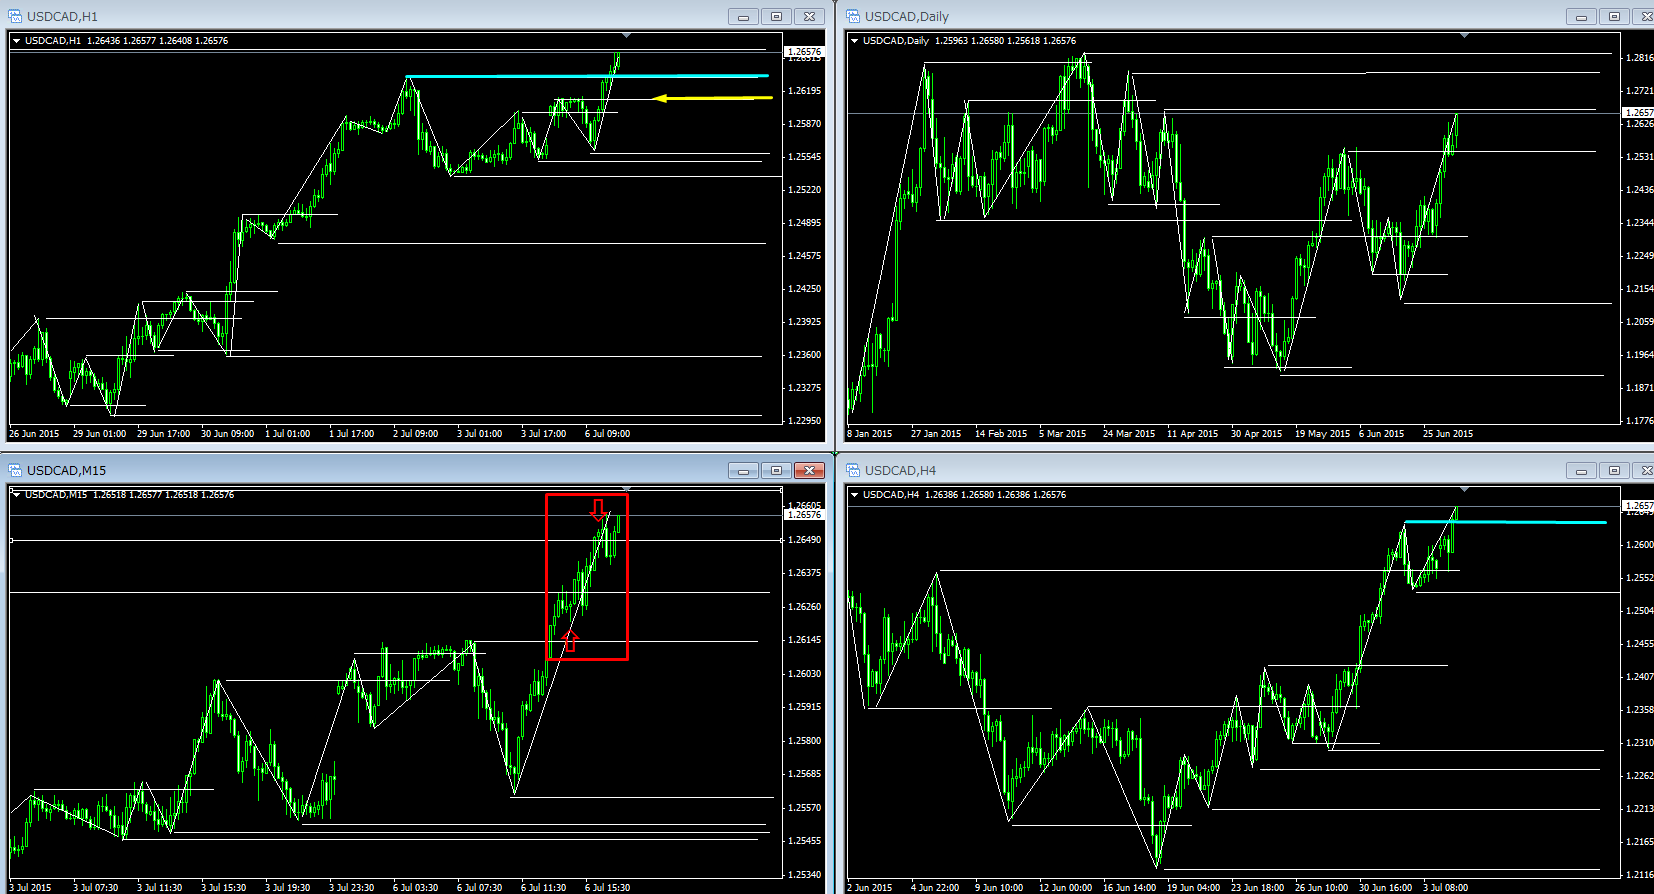Click the red rectangle border on M15 chart

pyautogui.click(x=627, y=580)
